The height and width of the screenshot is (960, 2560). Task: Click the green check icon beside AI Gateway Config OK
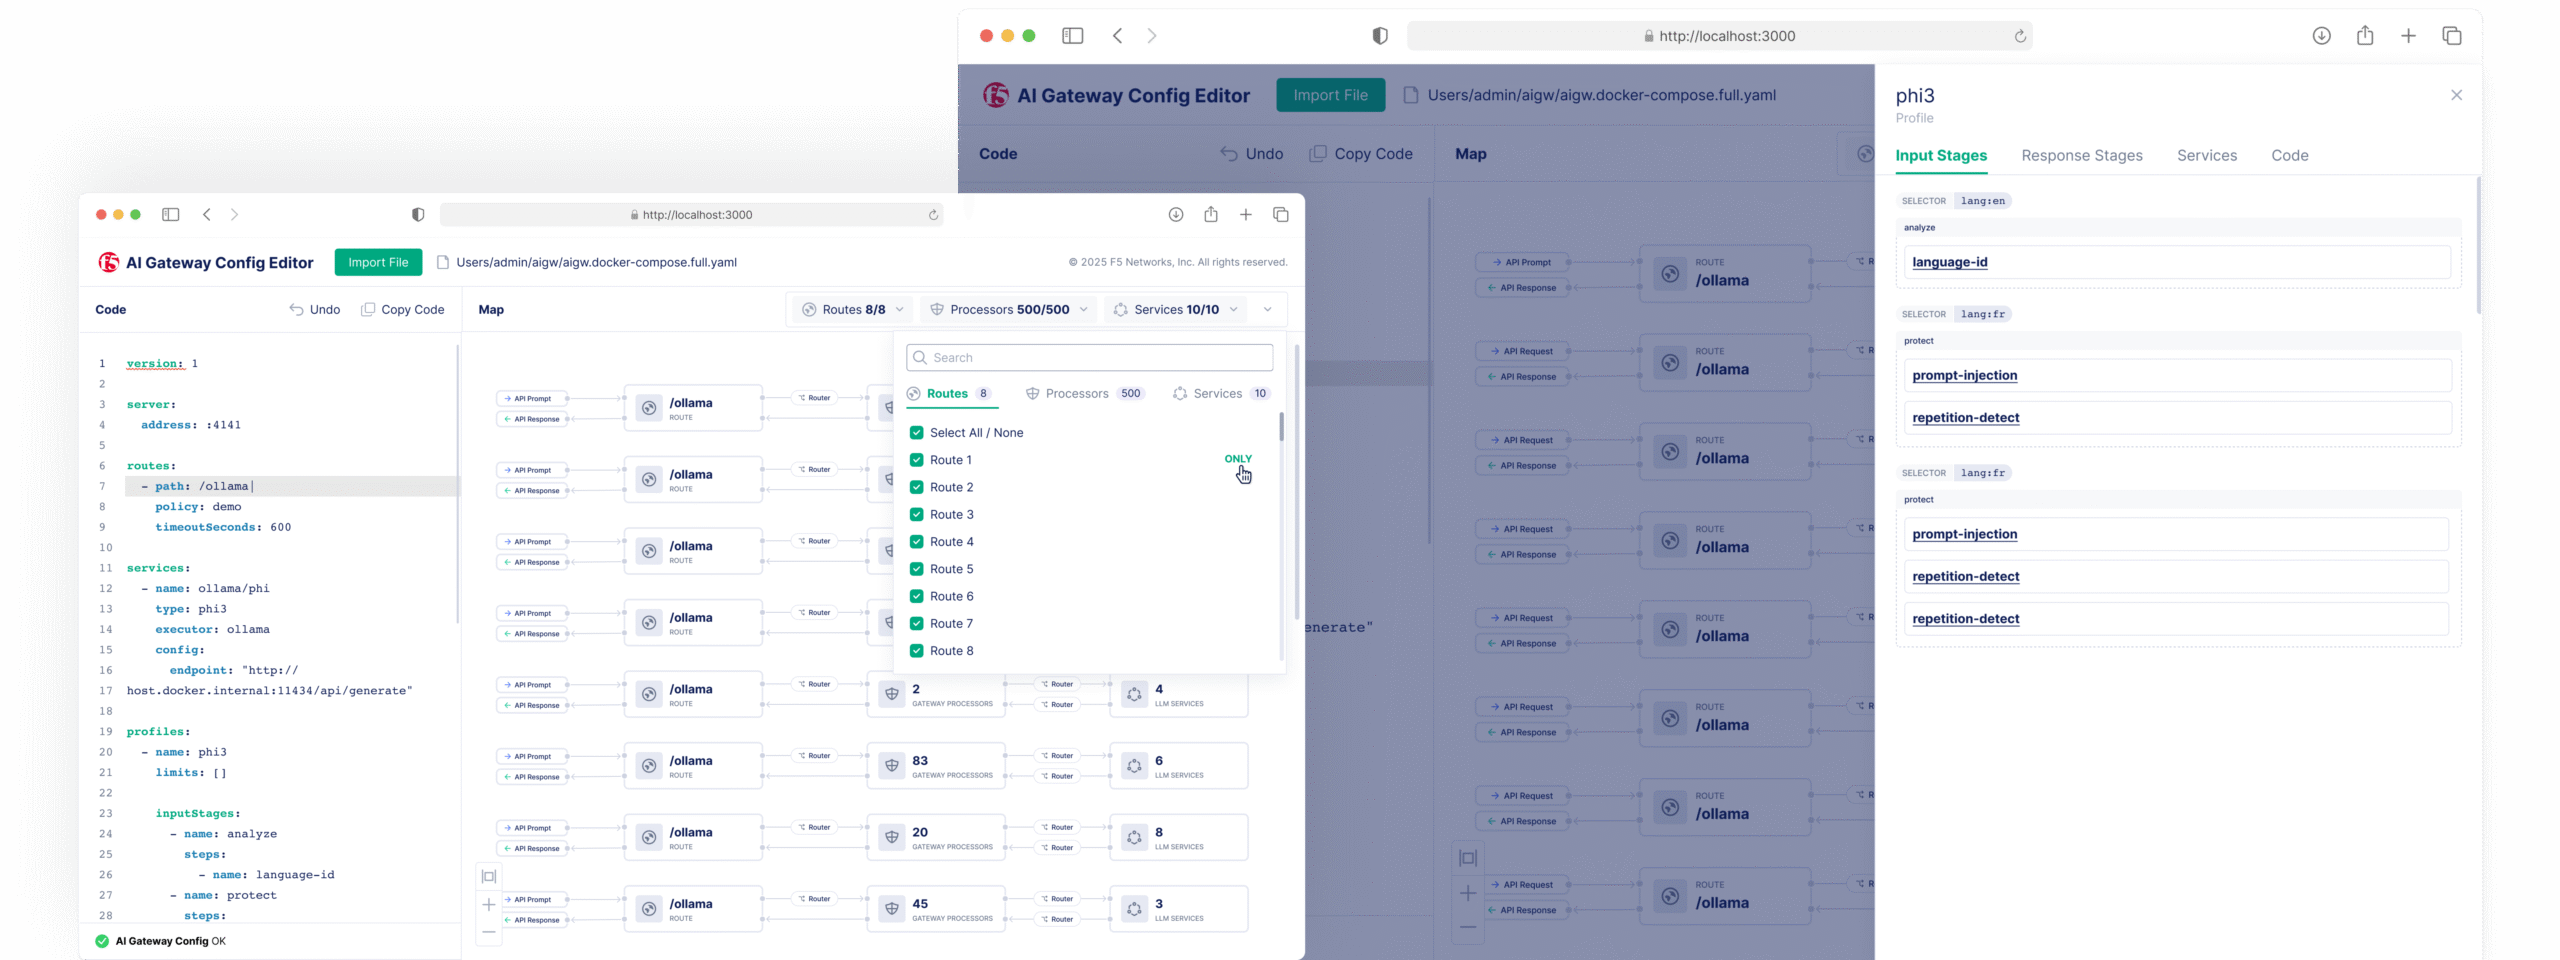tap(103, 941)
